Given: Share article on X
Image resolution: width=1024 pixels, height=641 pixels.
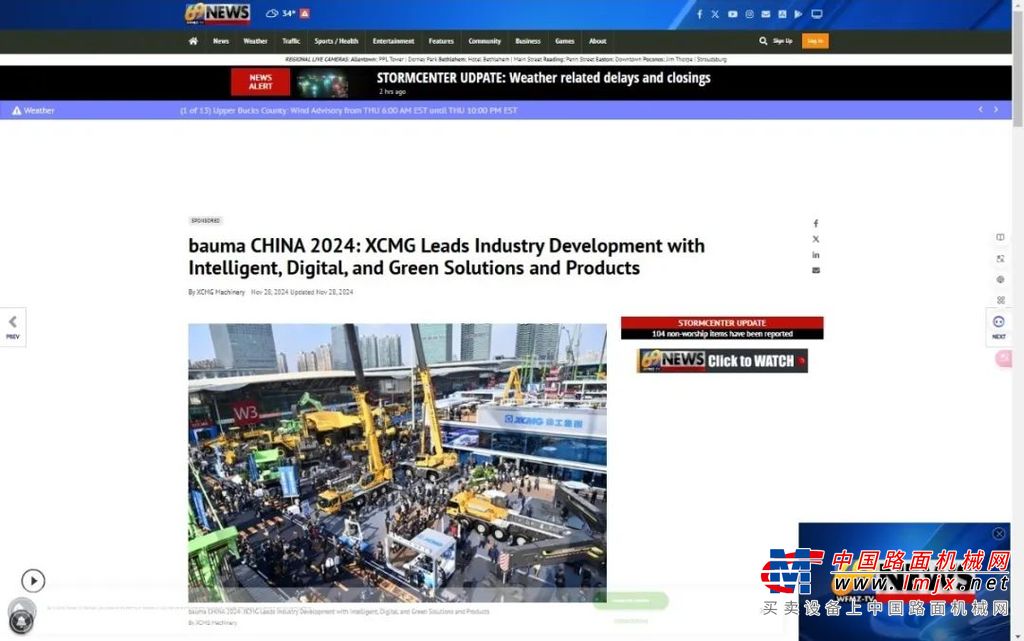Looking at the screenshot, I should [x=816, y=239].
